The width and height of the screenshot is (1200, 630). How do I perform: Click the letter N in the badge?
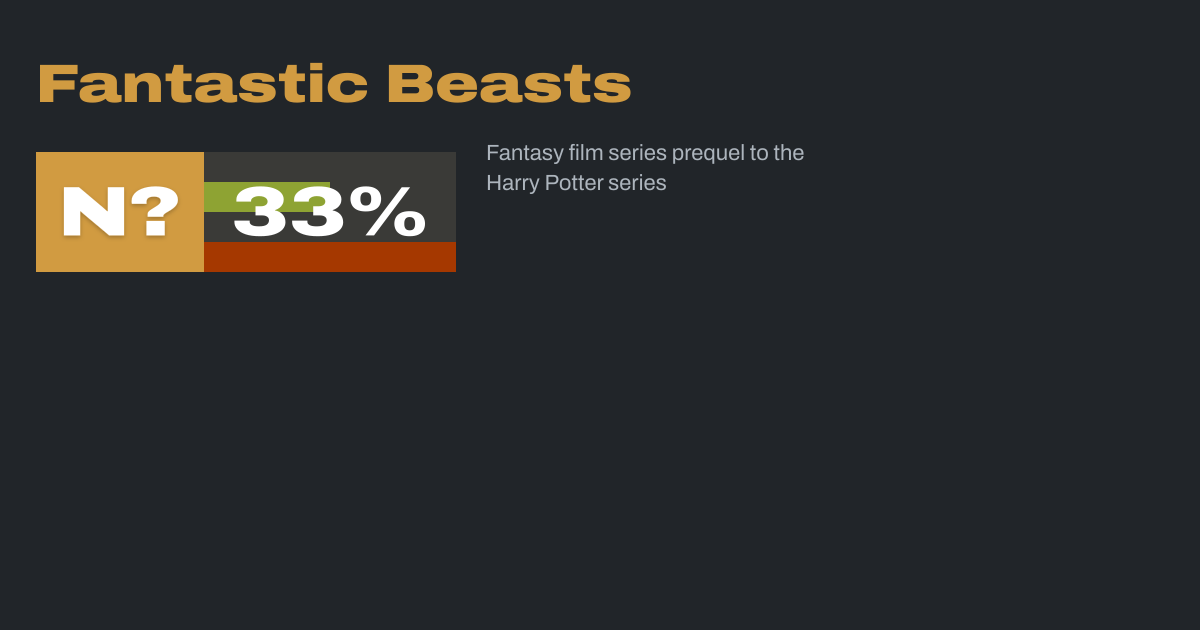click(93, 212)
